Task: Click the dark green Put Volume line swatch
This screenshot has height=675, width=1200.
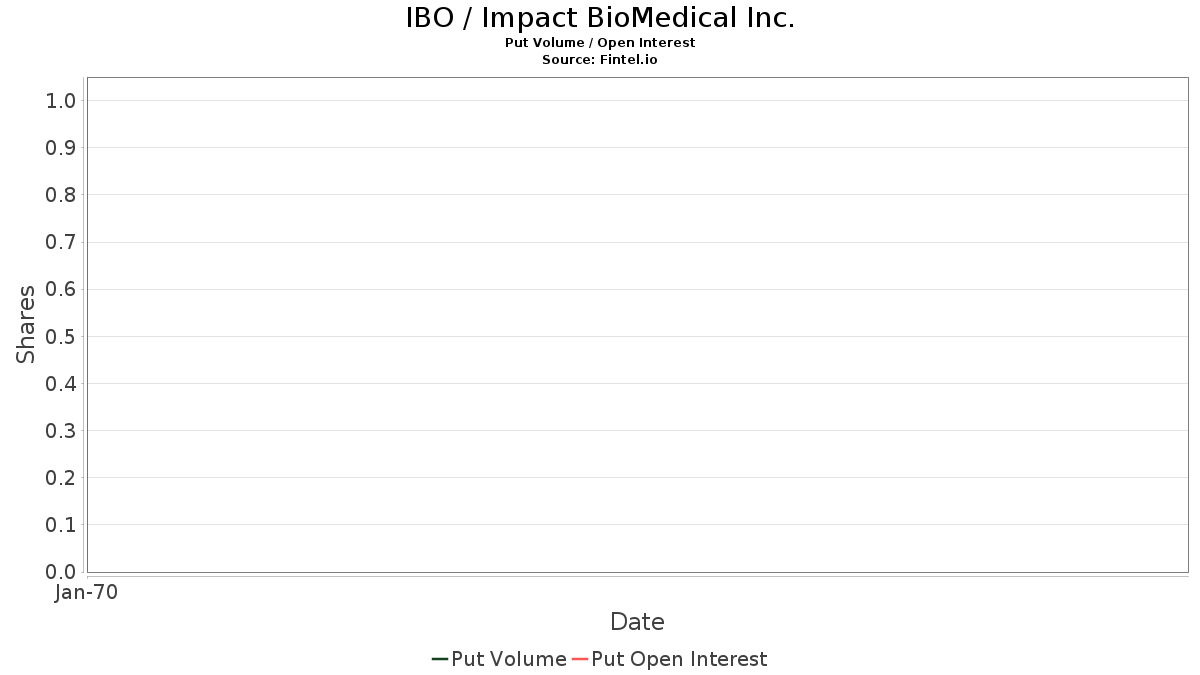Action: (x=439, y=659)
